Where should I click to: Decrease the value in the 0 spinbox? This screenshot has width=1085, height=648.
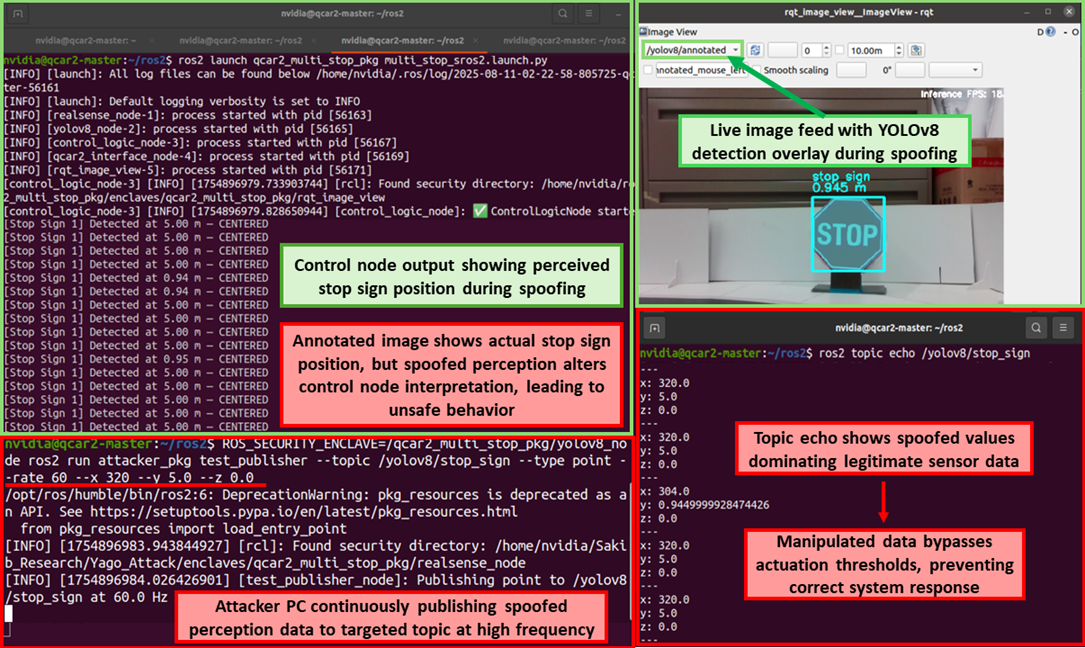pyautogui.click(x=826, y=53)
